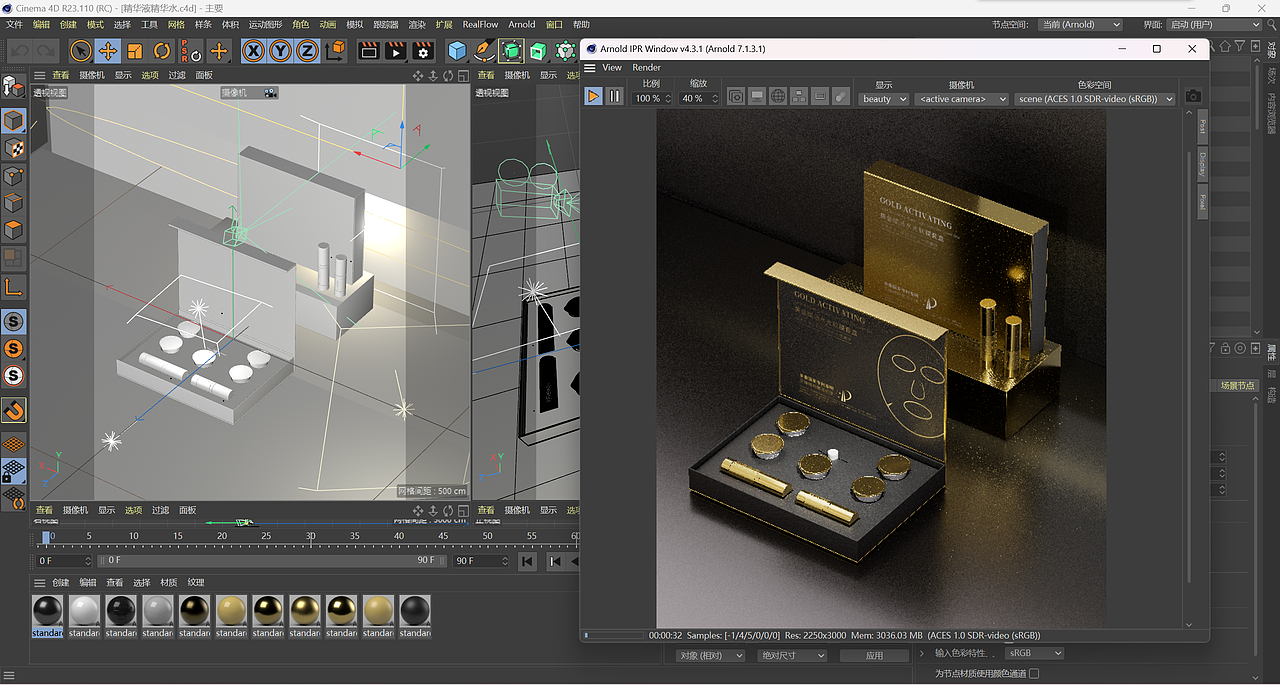Click the Make Editable icon

[13, 86]
